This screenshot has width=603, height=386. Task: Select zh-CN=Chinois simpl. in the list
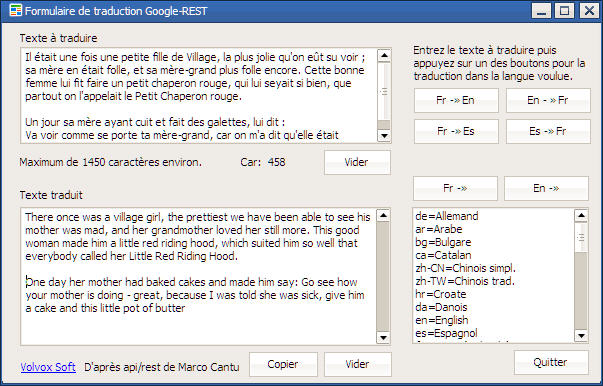494,268
